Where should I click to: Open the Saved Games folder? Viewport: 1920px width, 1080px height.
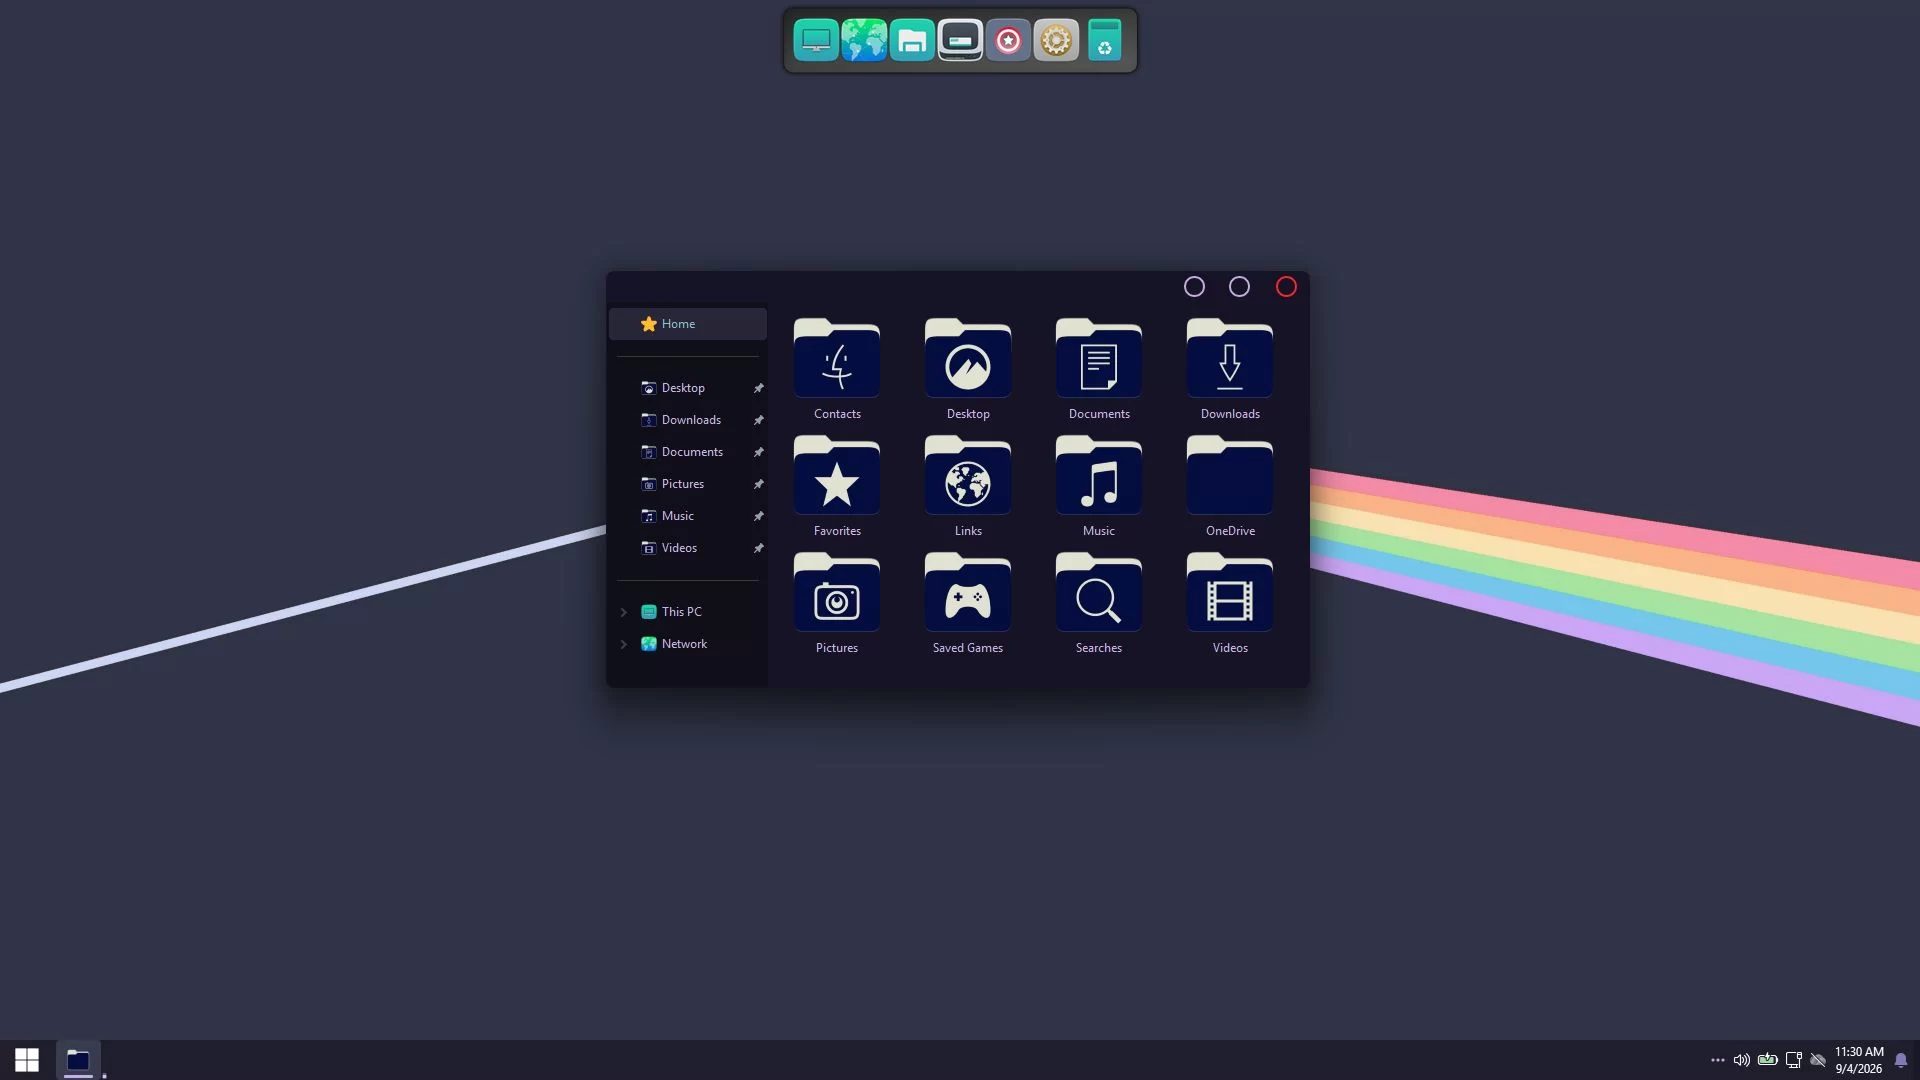(x=968, y=603)
